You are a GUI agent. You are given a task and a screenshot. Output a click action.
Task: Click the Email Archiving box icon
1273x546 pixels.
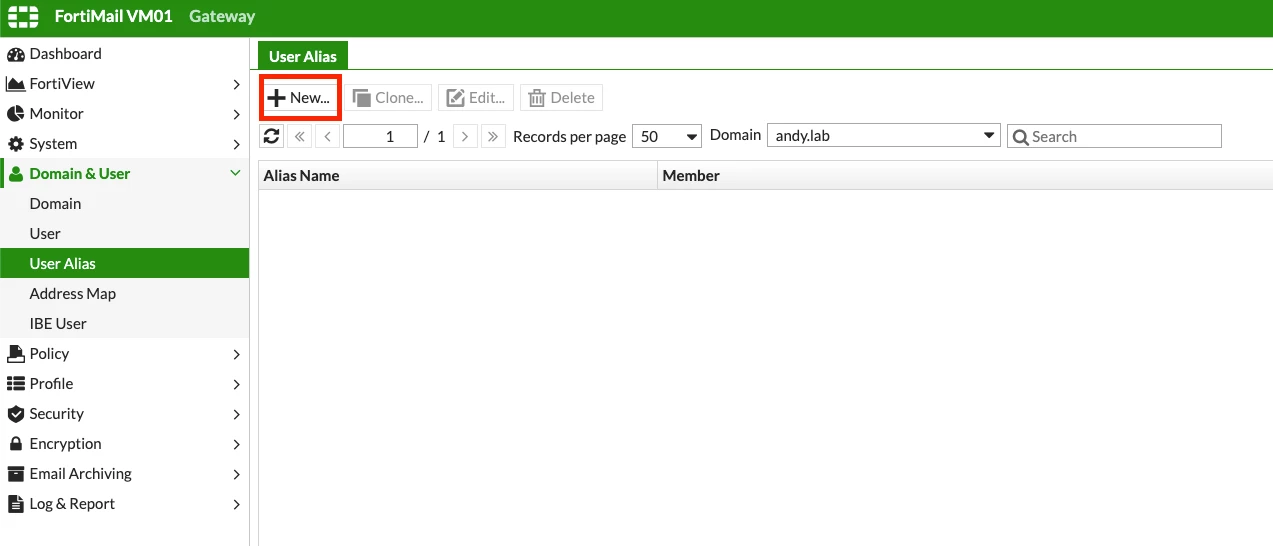[16, 474]
